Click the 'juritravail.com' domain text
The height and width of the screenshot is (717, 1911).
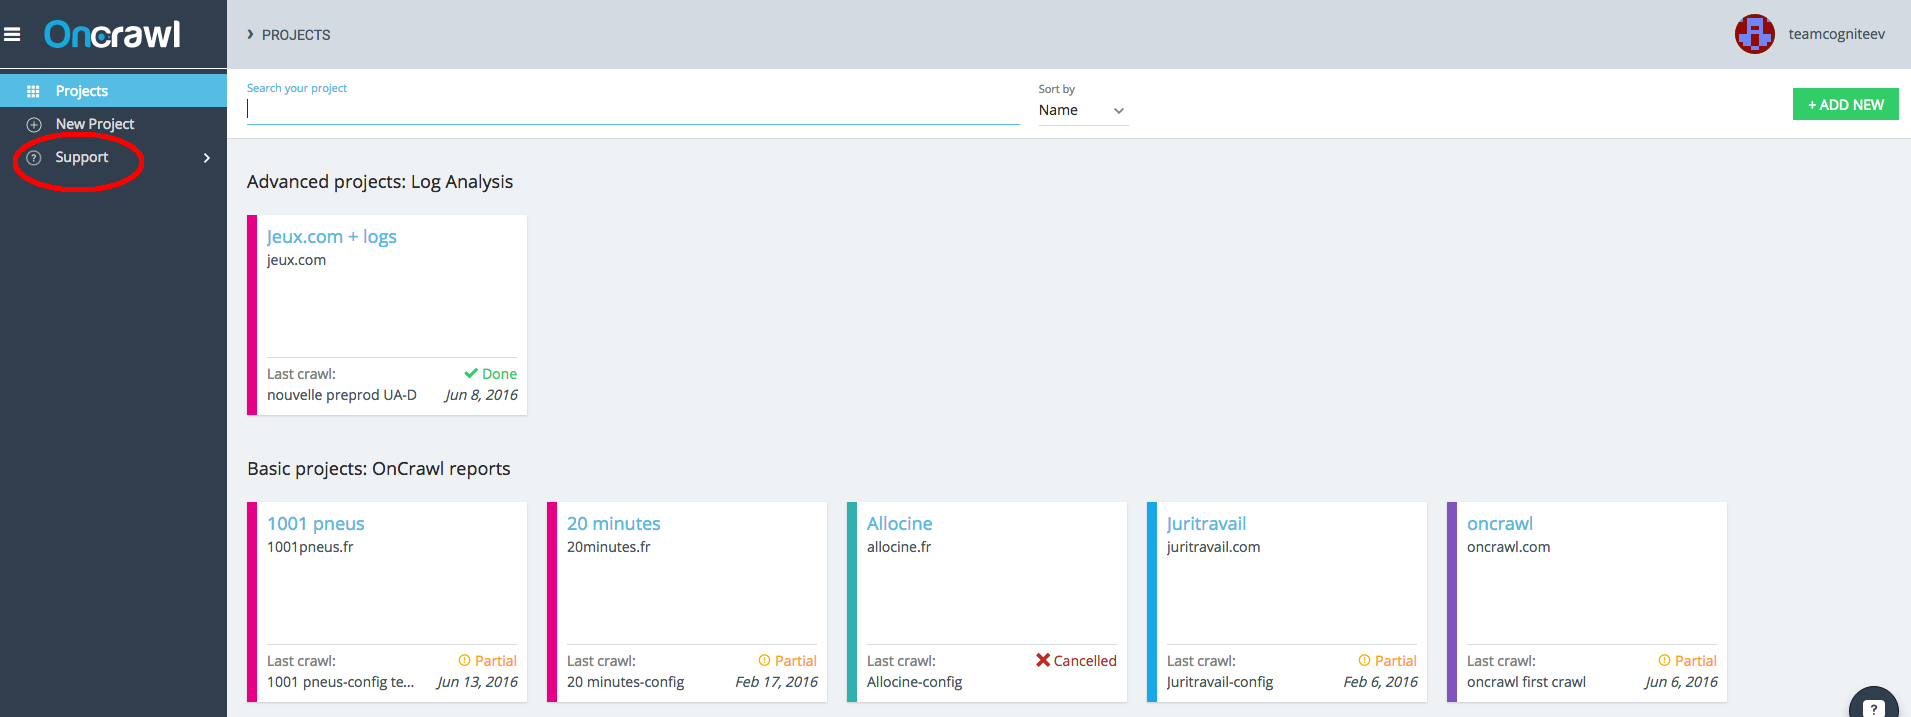click(1213, 547)
